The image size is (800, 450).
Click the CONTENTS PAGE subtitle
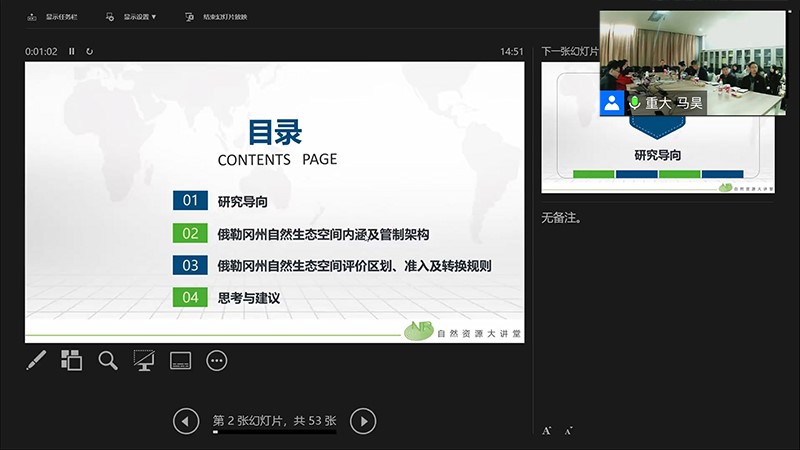click(278, 160)
